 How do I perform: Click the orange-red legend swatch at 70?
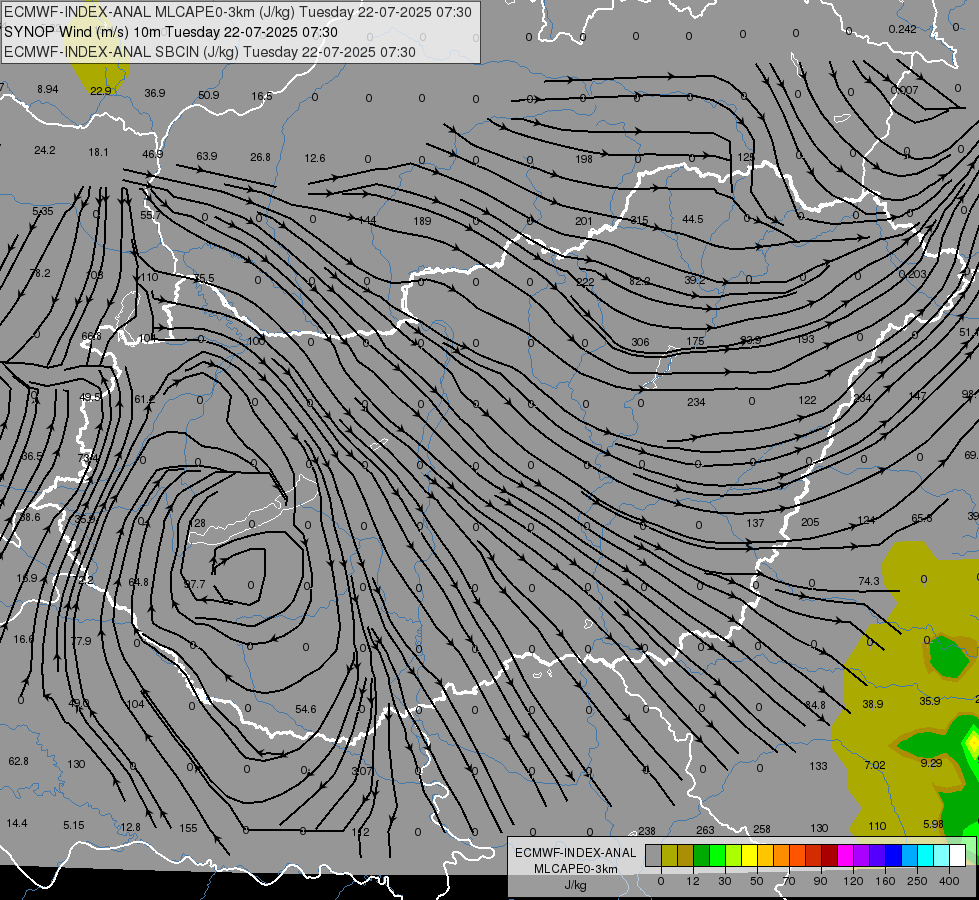tap(798, 855)
